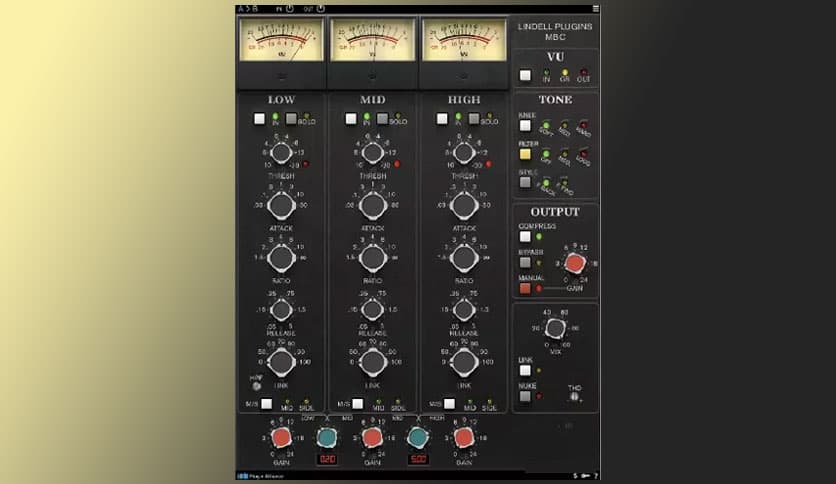Toggle the LOW band M/S button

point(267,404)
